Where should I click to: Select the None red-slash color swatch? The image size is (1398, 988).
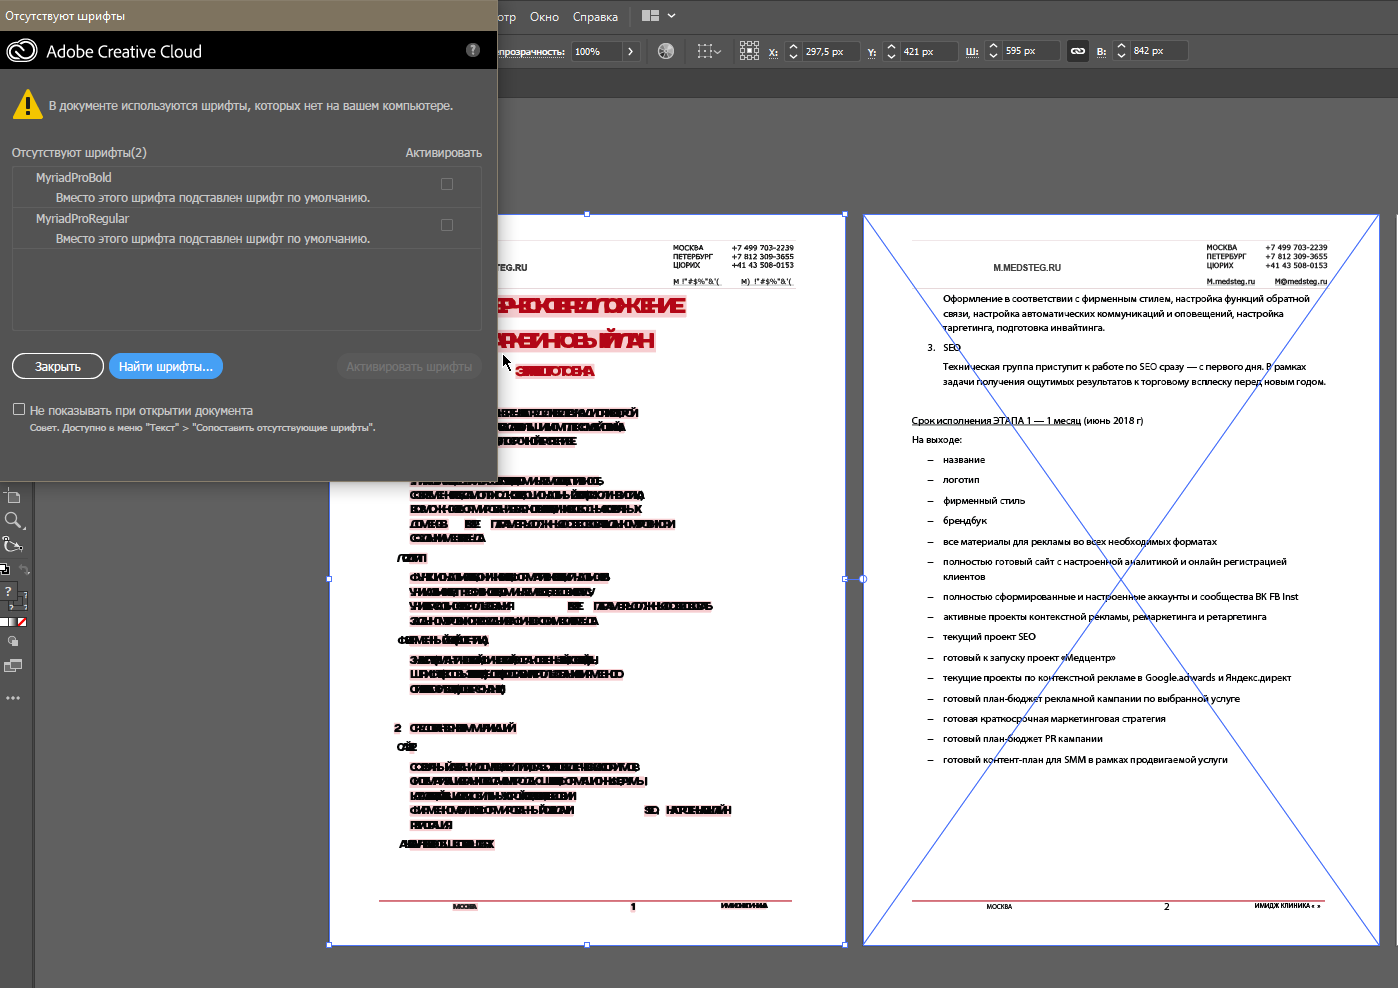click(22, 622)
